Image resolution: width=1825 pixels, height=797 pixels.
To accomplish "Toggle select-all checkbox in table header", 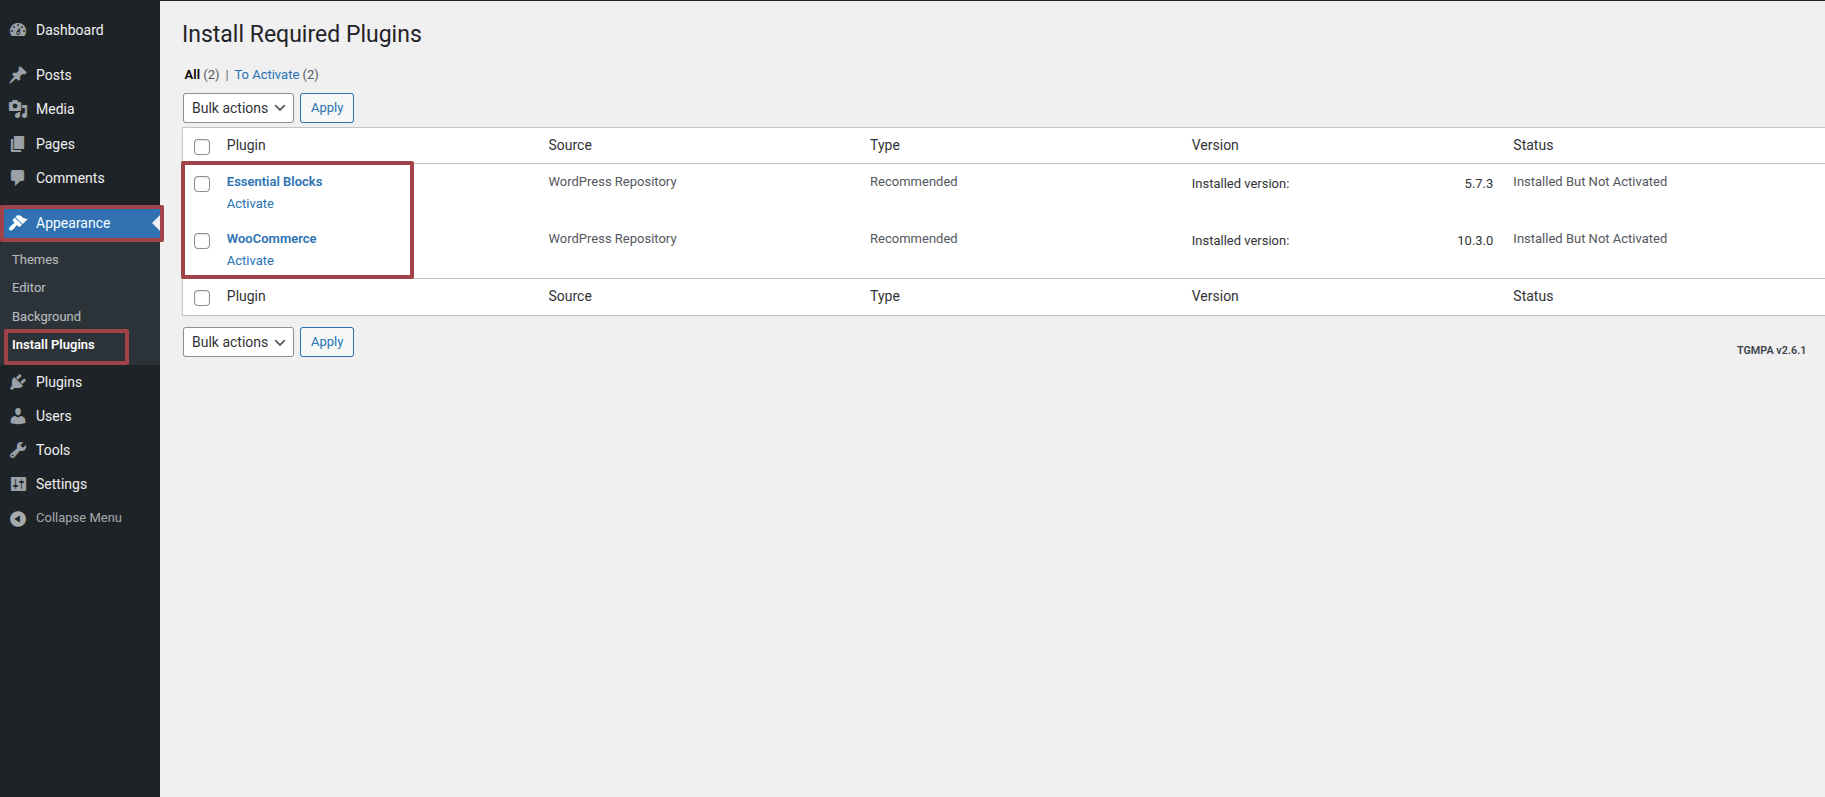I will tap(202, 147).
